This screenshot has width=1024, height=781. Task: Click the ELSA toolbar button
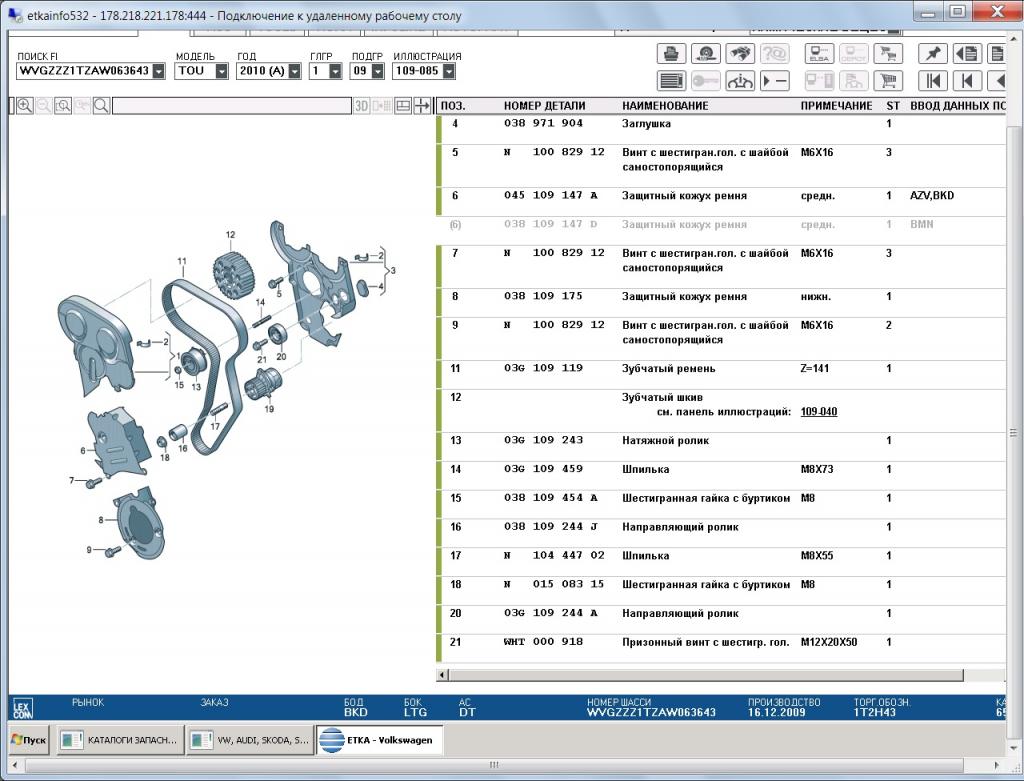coord(819,54)
